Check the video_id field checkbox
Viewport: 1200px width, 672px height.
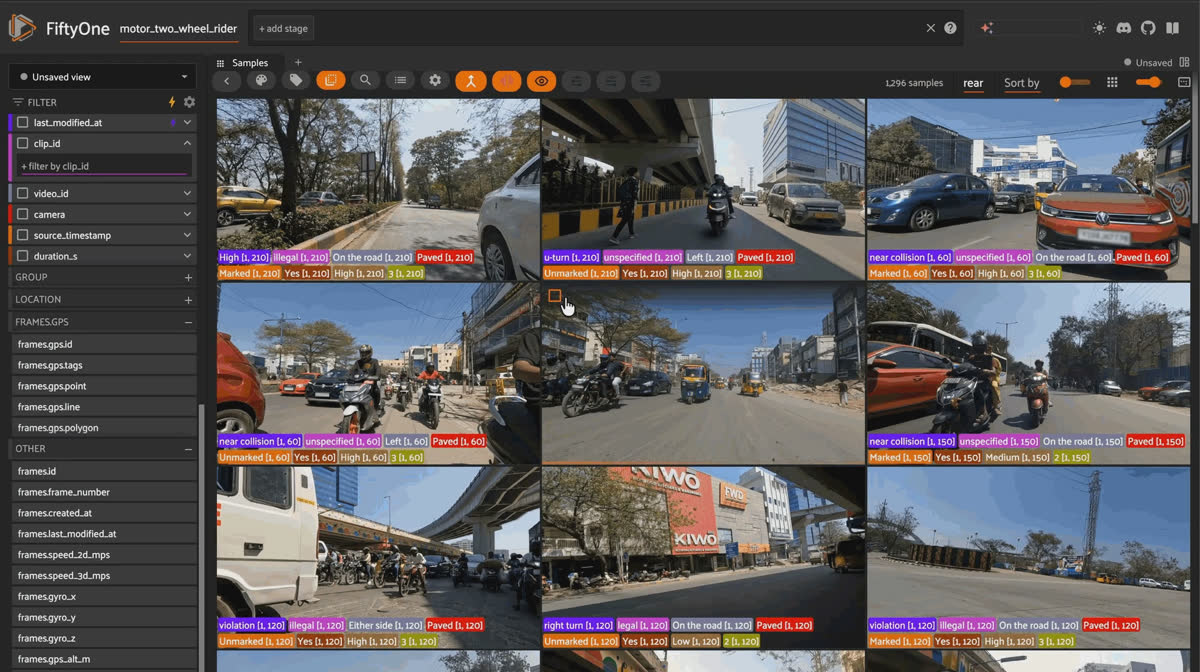[x=23, y=193]
